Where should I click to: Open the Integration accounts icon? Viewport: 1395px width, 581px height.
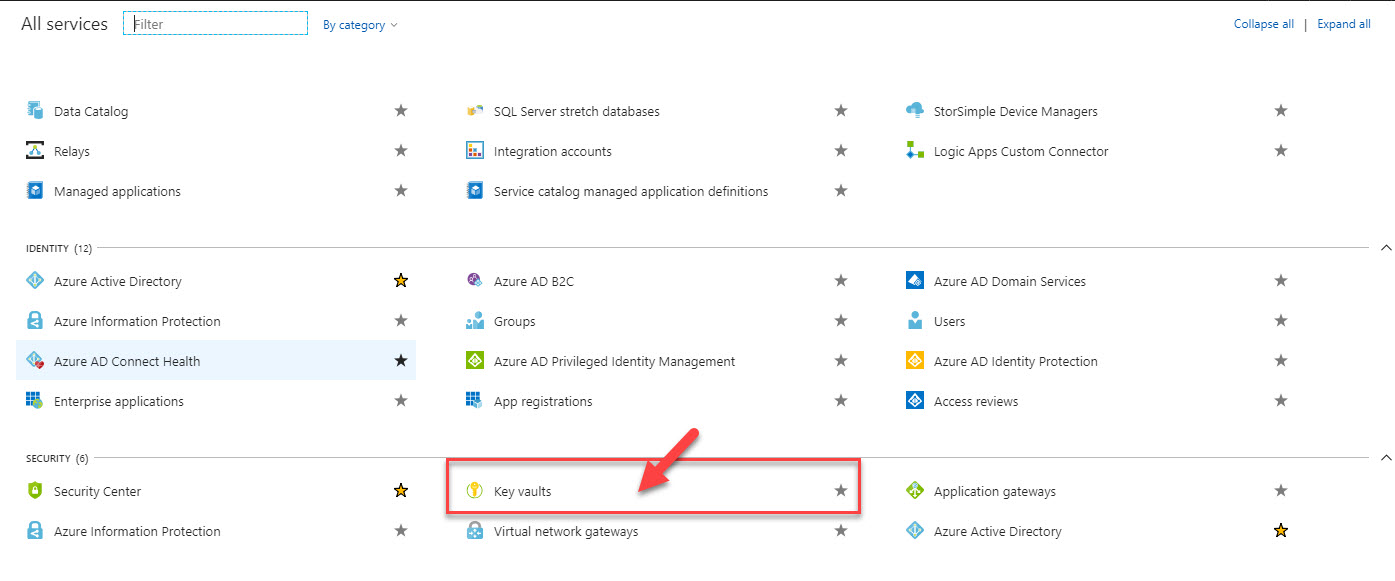coord(475,151)
